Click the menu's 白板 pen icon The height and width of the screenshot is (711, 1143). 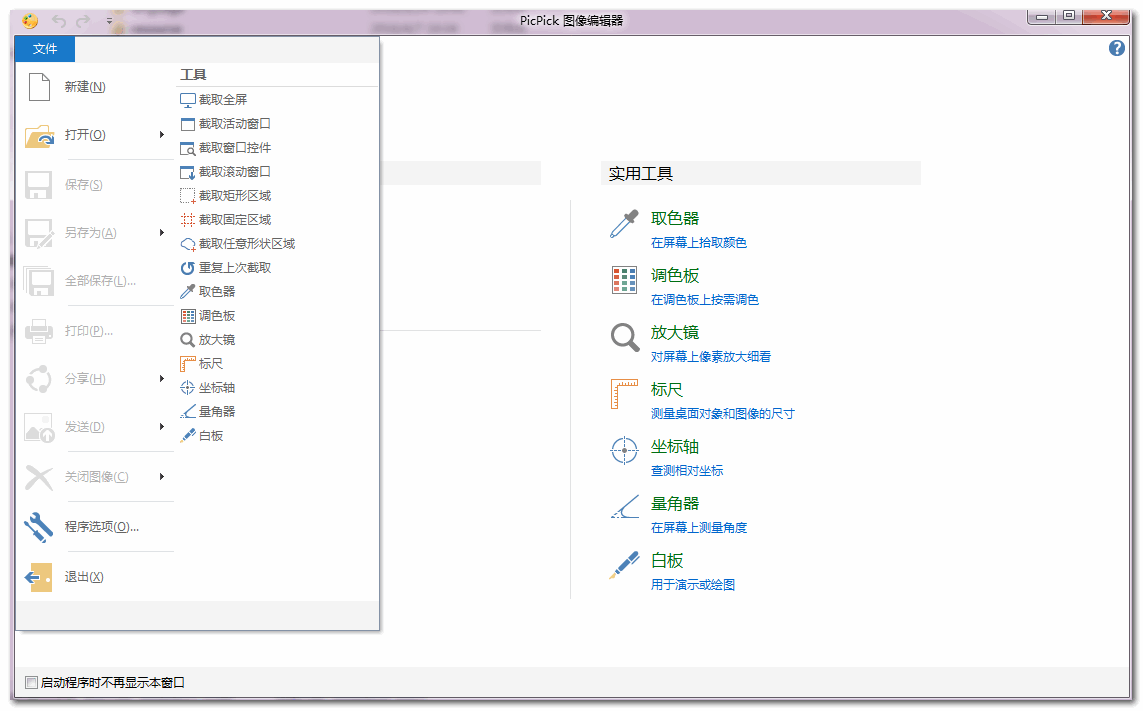click(187, 436)
